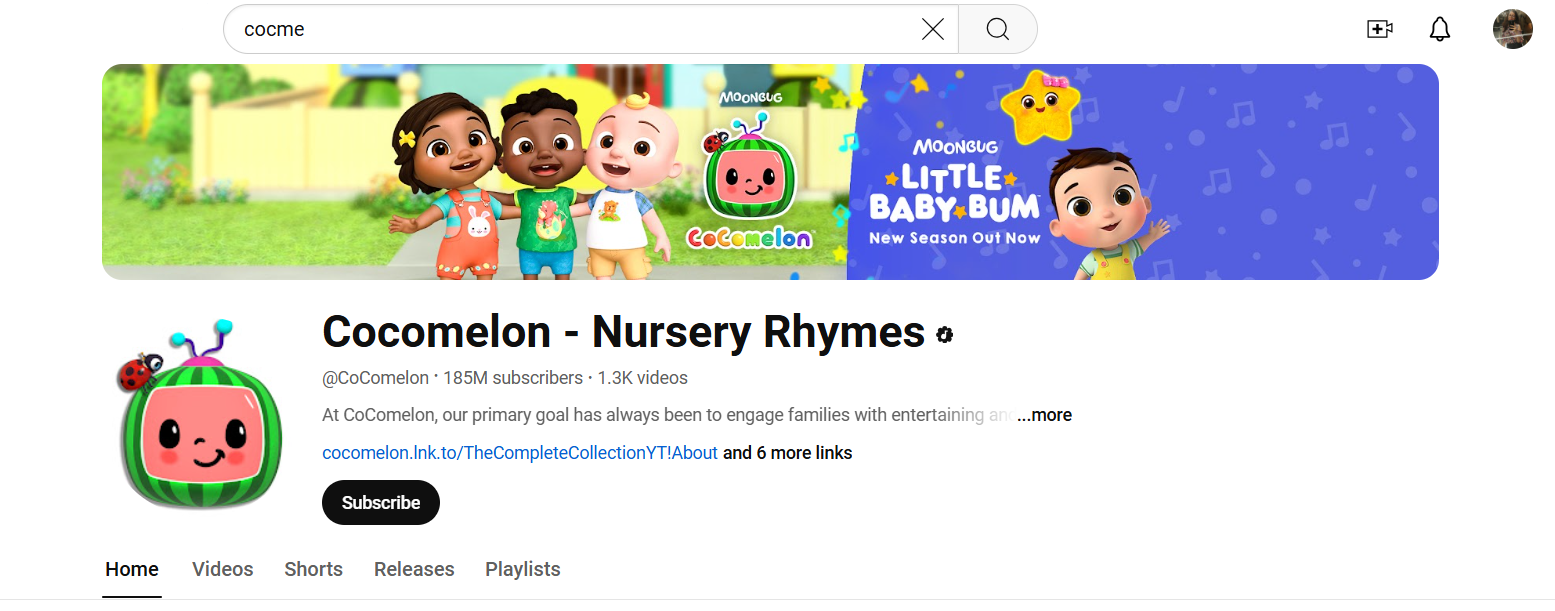Open your profile avatar menu
Screen dimensions: 1555x611
(x=1512, y=29)
